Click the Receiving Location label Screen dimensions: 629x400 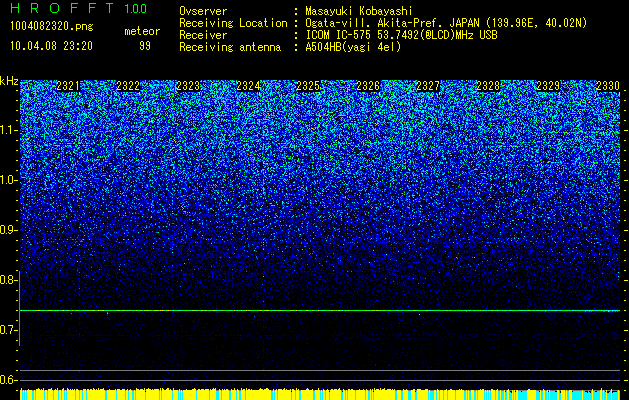(x=233, y=23)
